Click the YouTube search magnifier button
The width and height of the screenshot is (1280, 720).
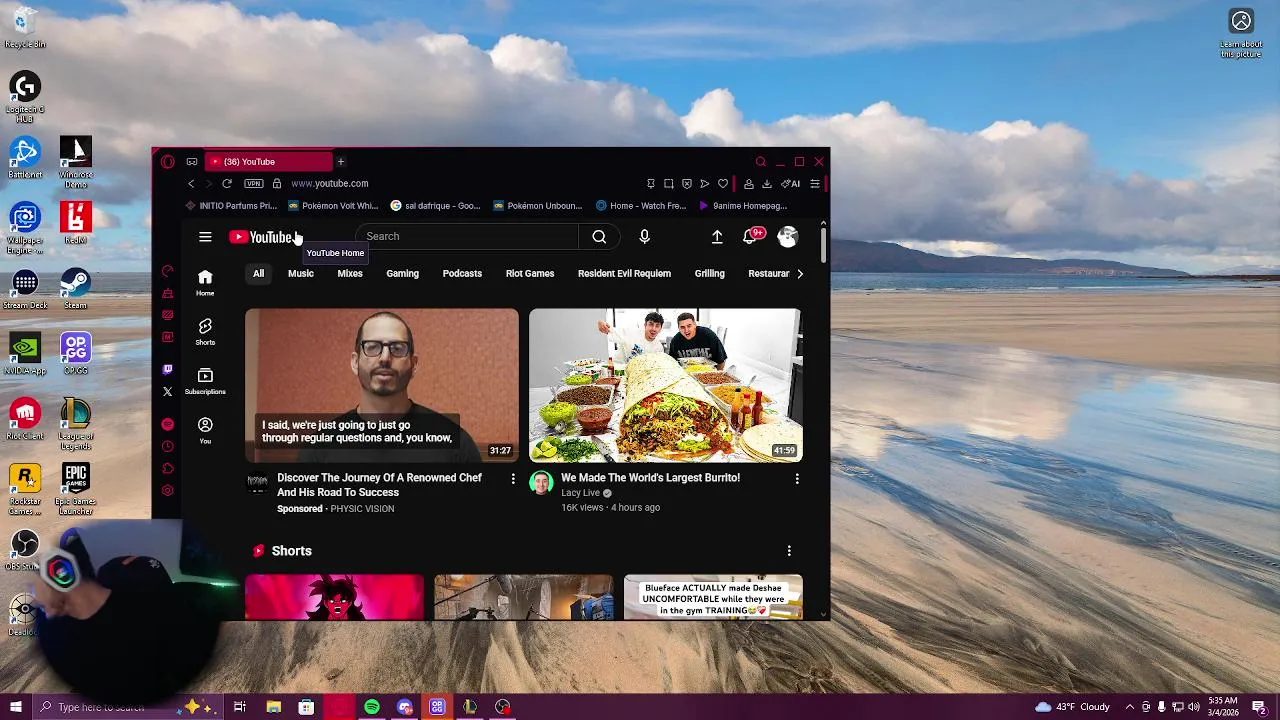coord(599,237)
